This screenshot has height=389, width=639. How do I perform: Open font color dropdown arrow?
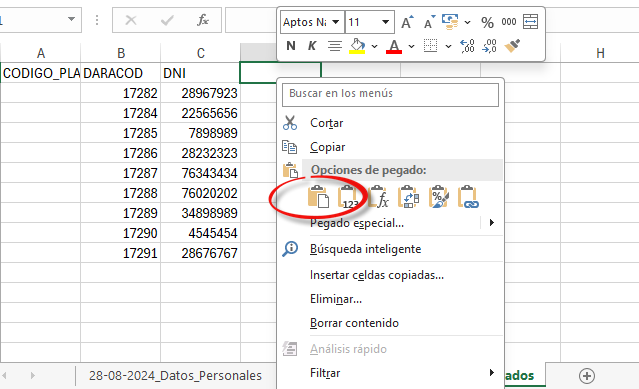[x=411, y=46]
